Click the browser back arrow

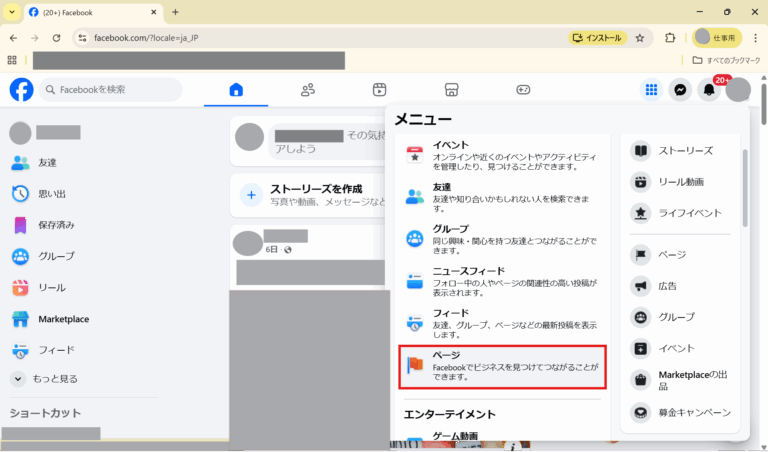coord(13,38)
